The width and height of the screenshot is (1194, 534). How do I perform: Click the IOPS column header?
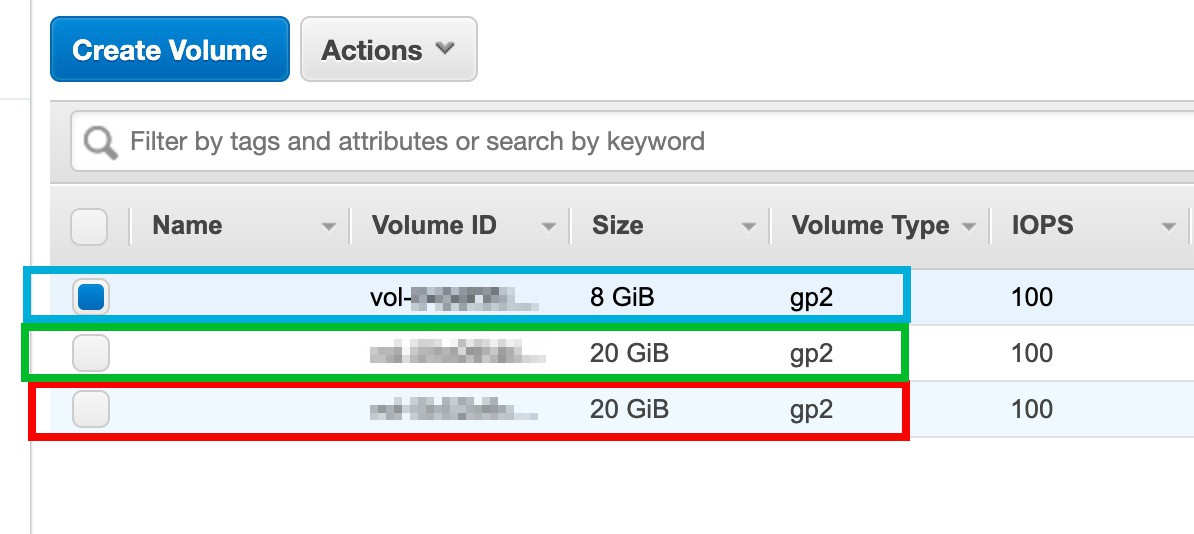point(1042,225)
